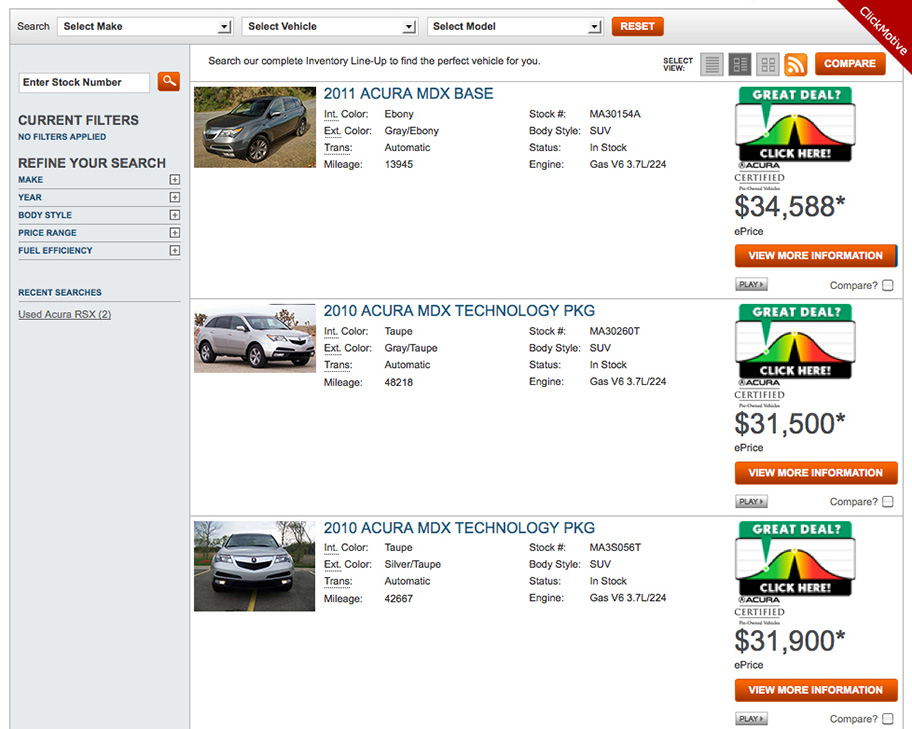
Task: Open MDX Technology Pkg title for stock MA3S056T
Action: (x=459, y=528)
